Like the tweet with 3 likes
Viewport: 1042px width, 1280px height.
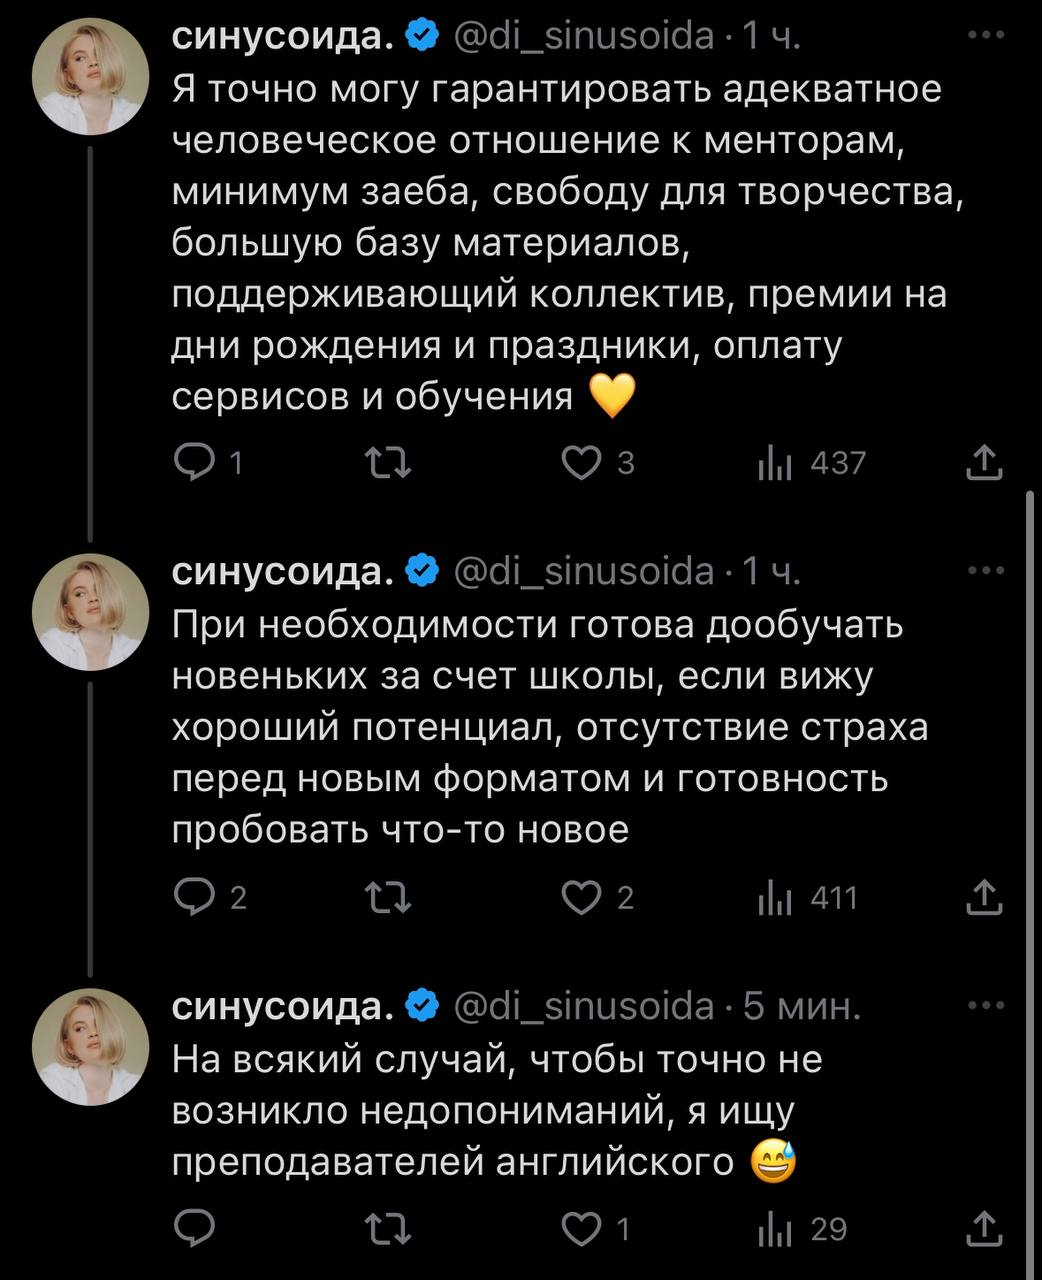pos(581,463)
